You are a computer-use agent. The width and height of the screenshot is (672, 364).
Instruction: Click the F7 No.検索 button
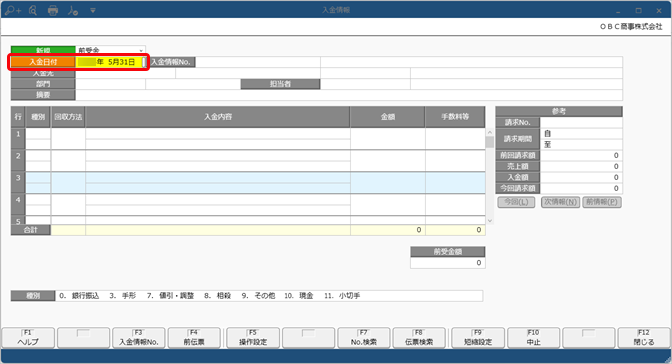coord(364,338)
